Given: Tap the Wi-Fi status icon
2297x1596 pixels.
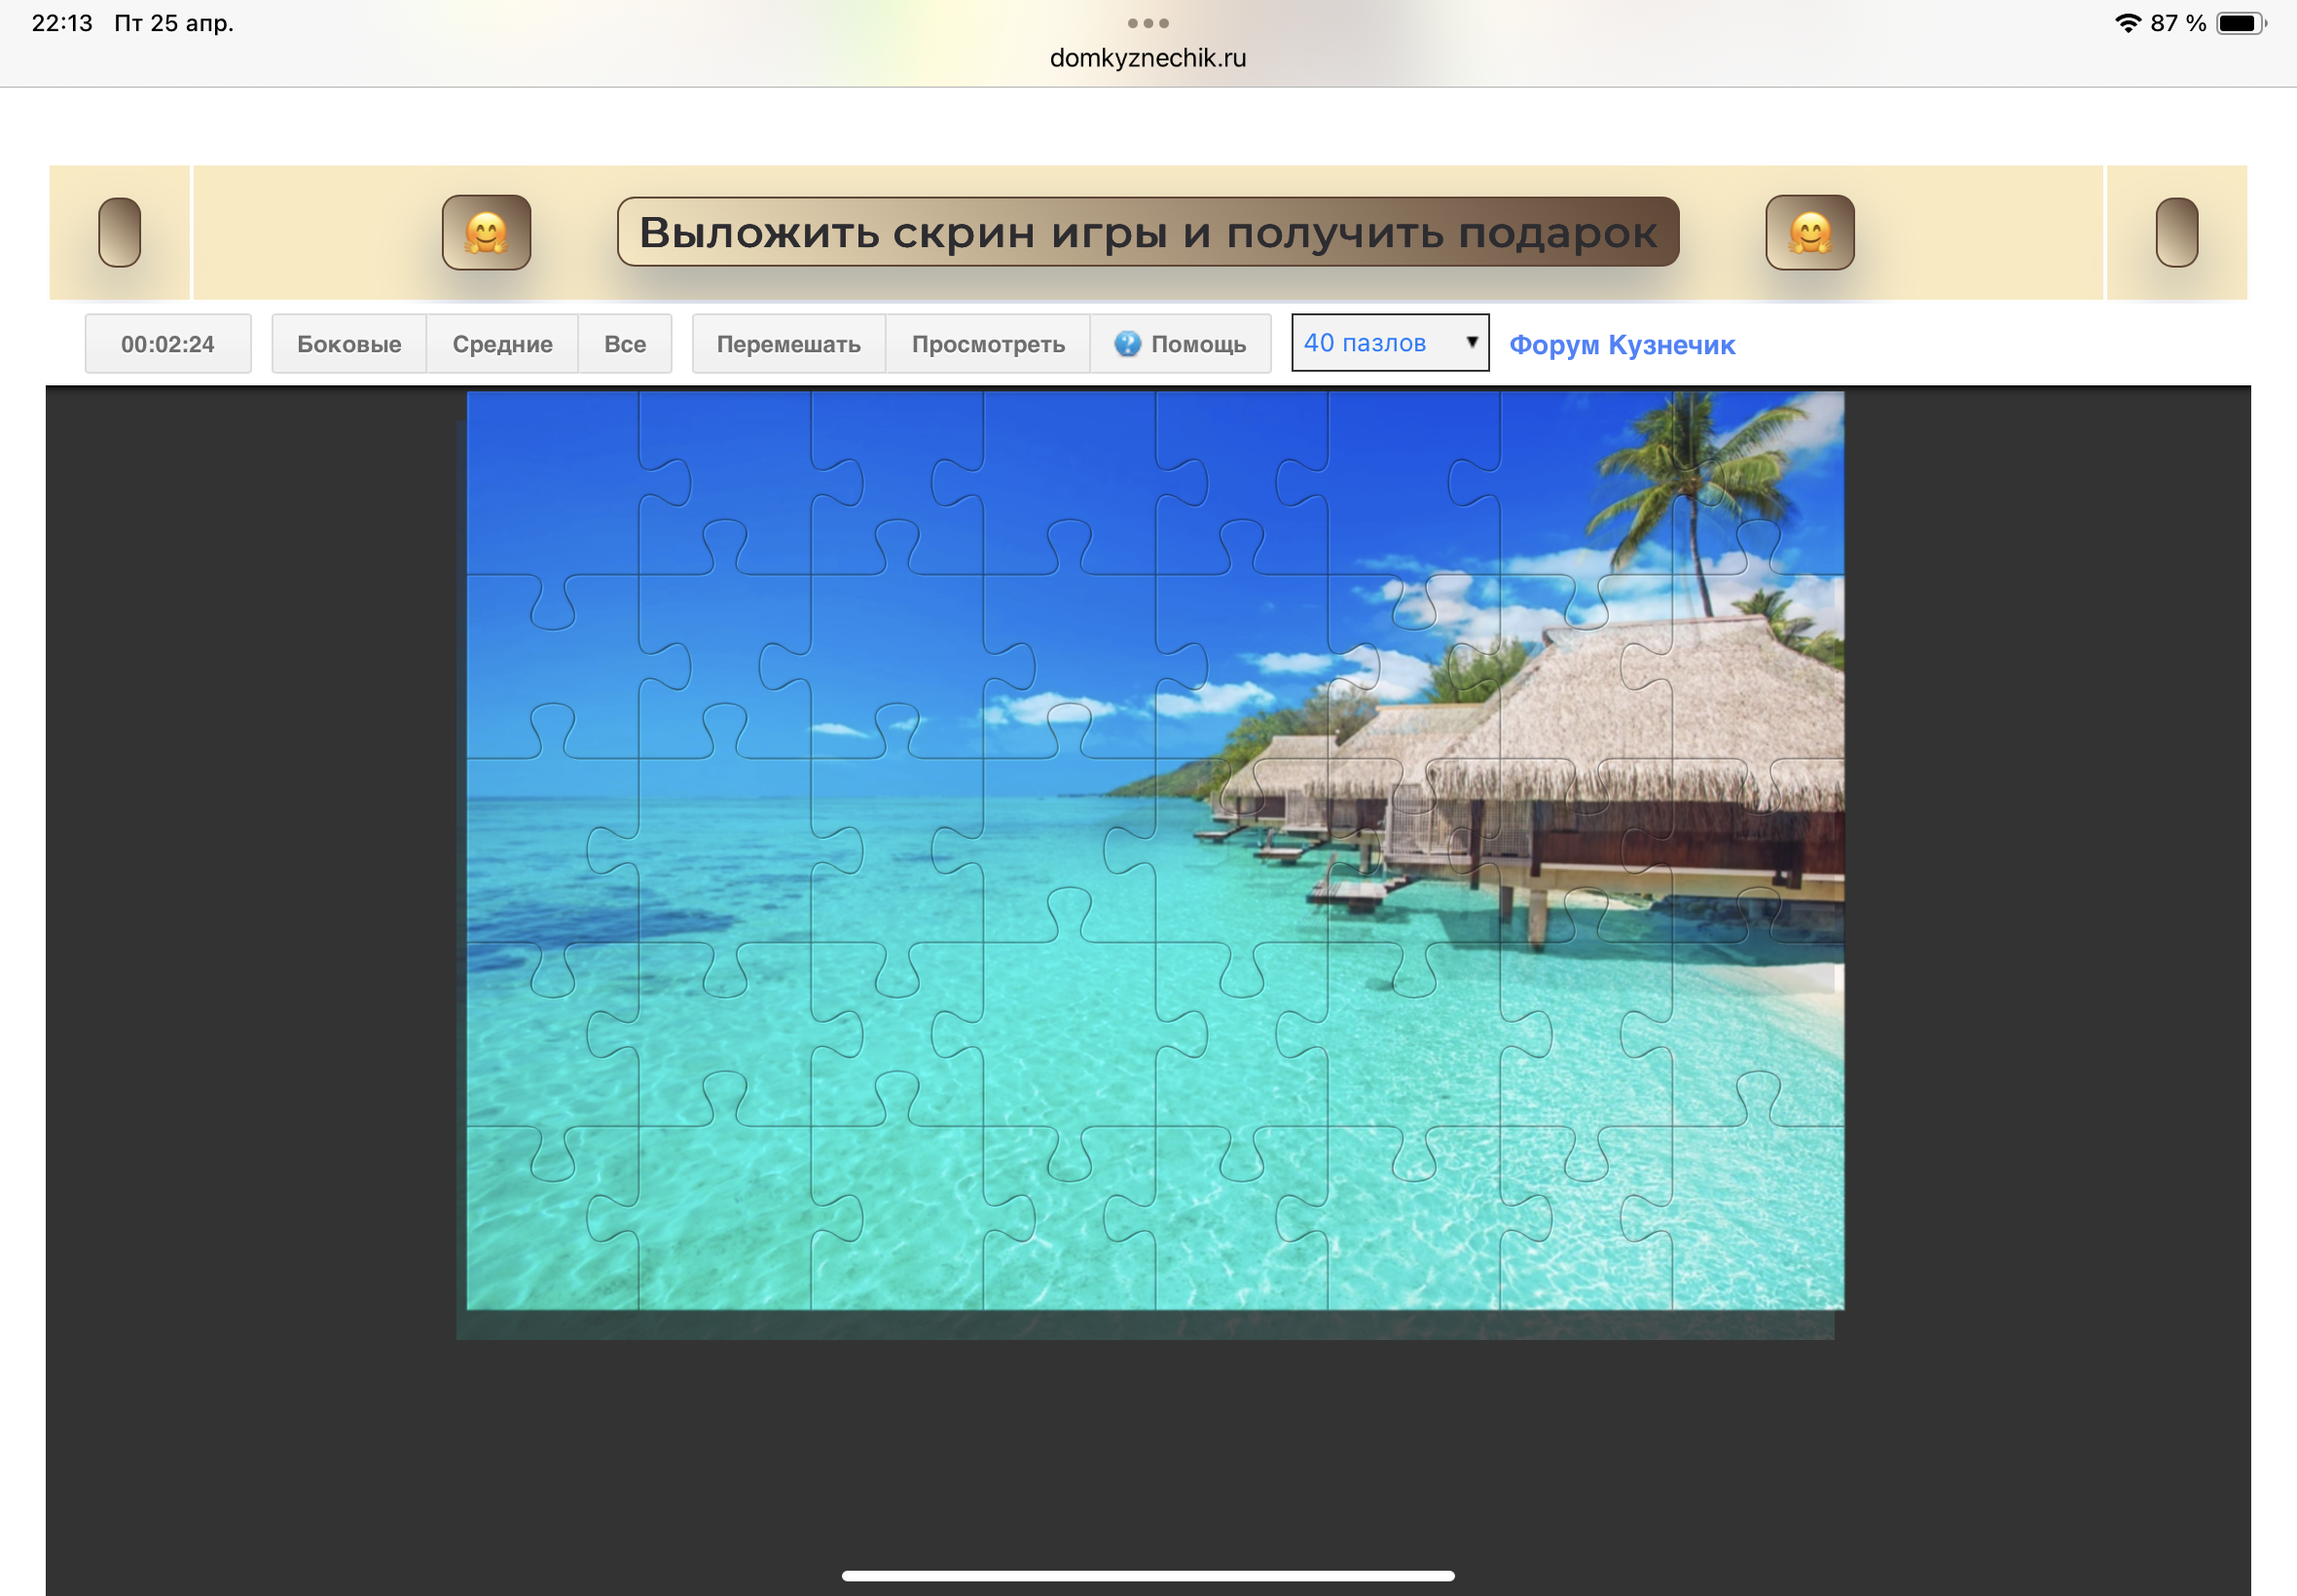Looking at the screenshot, I should (x=2127, y=23).
